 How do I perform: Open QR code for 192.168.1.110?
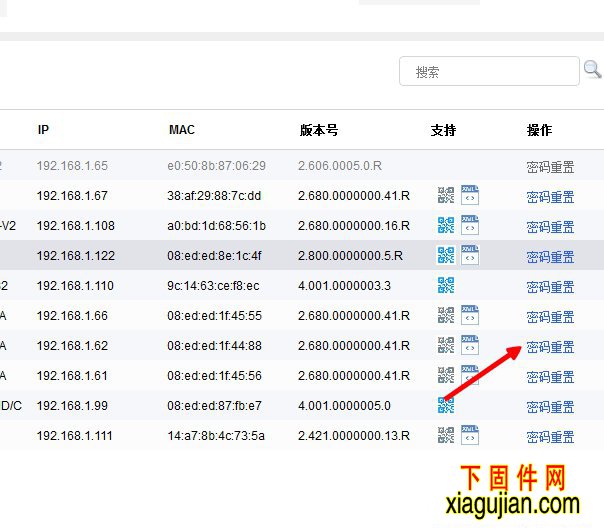[446, 285]
